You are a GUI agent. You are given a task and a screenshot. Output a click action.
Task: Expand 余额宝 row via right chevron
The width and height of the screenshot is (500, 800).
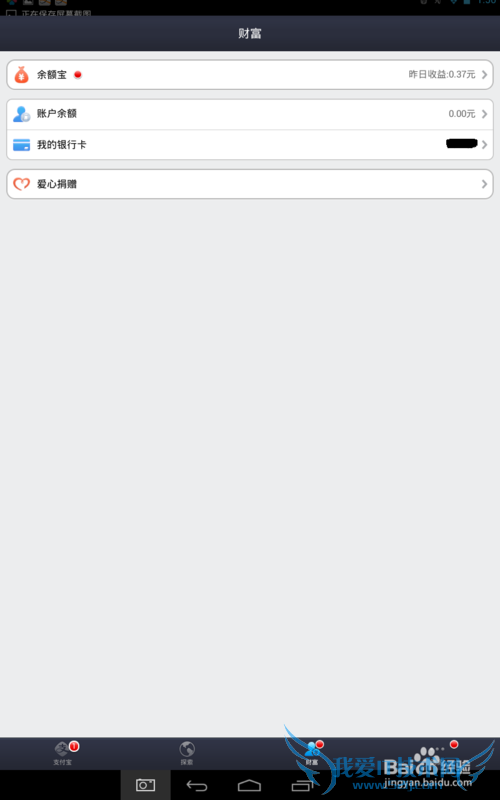pos(484,75)
